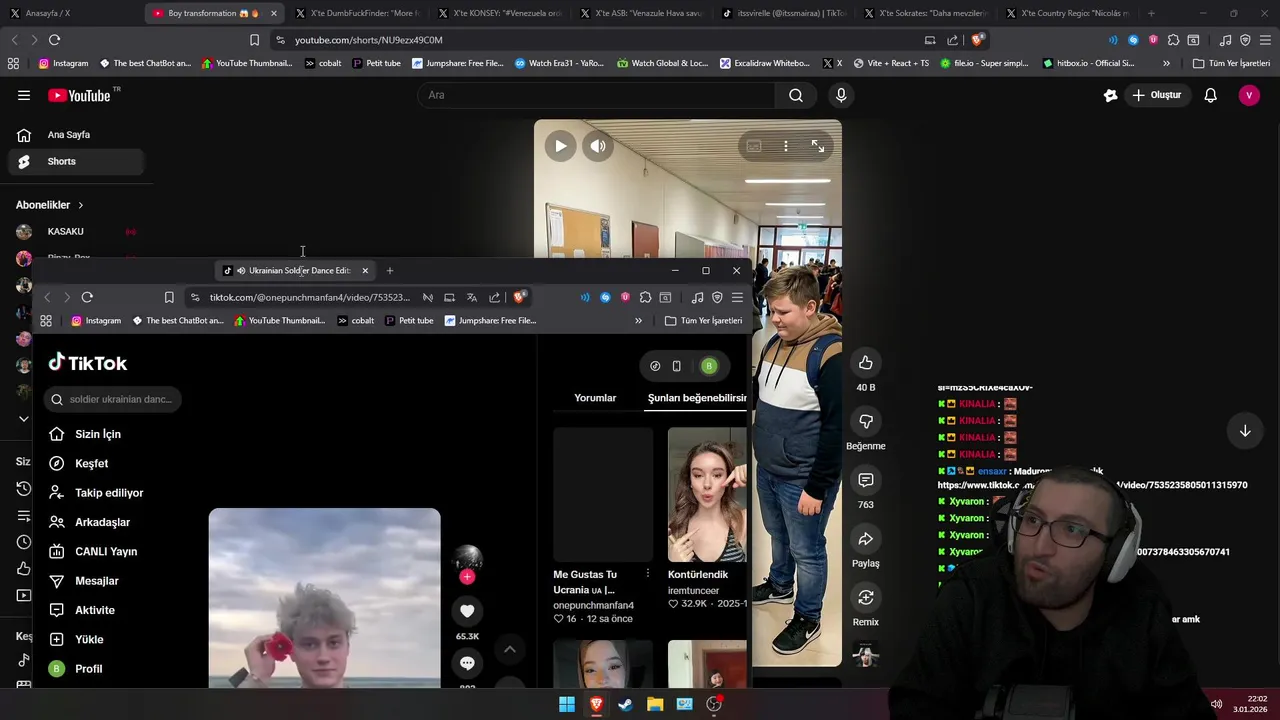Open Kontürlendik video thumbnail

[707, 495]
